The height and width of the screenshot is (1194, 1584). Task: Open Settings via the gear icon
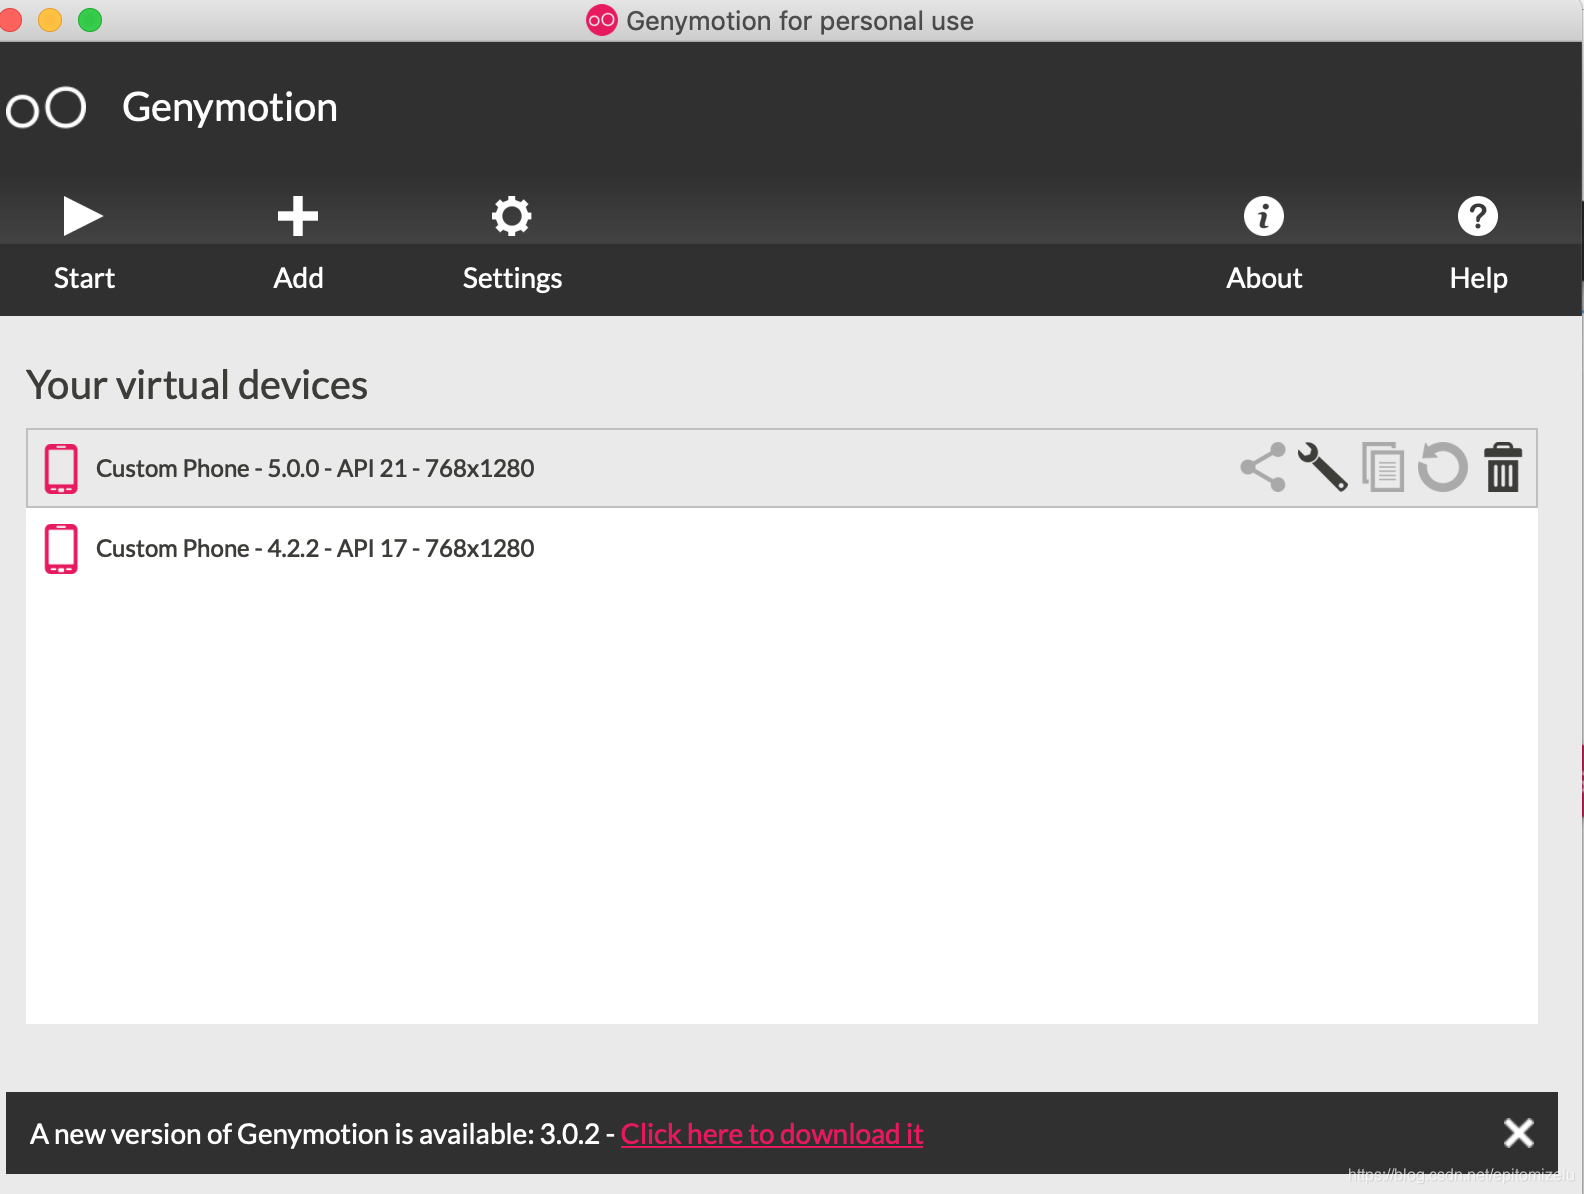pyautogui.click(x=511, y=216)
